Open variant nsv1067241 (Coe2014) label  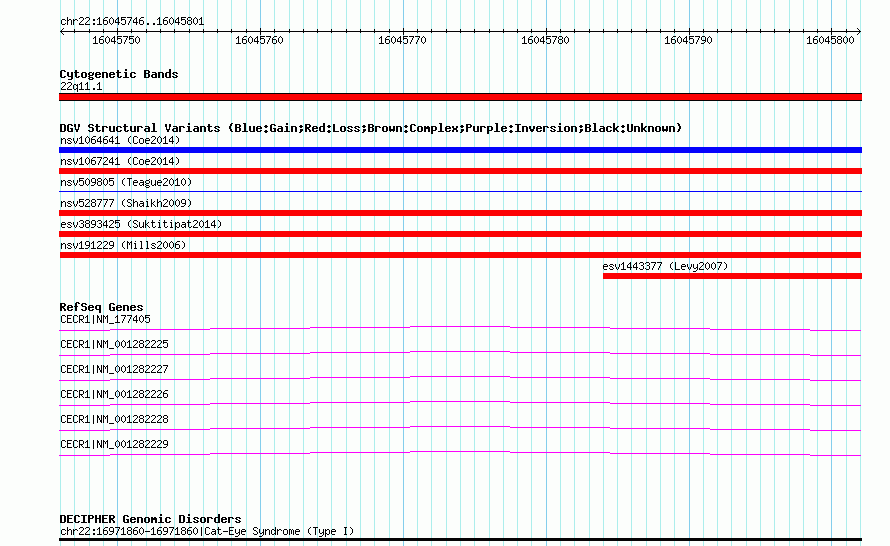[120, 161]
